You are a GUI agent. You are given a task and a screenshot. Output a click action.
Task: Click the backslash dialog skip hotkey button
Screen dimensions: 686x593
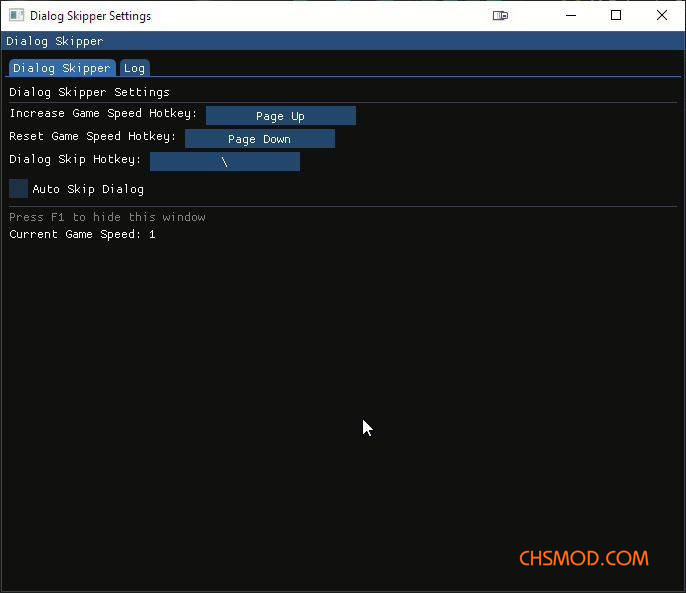[224, 162]
